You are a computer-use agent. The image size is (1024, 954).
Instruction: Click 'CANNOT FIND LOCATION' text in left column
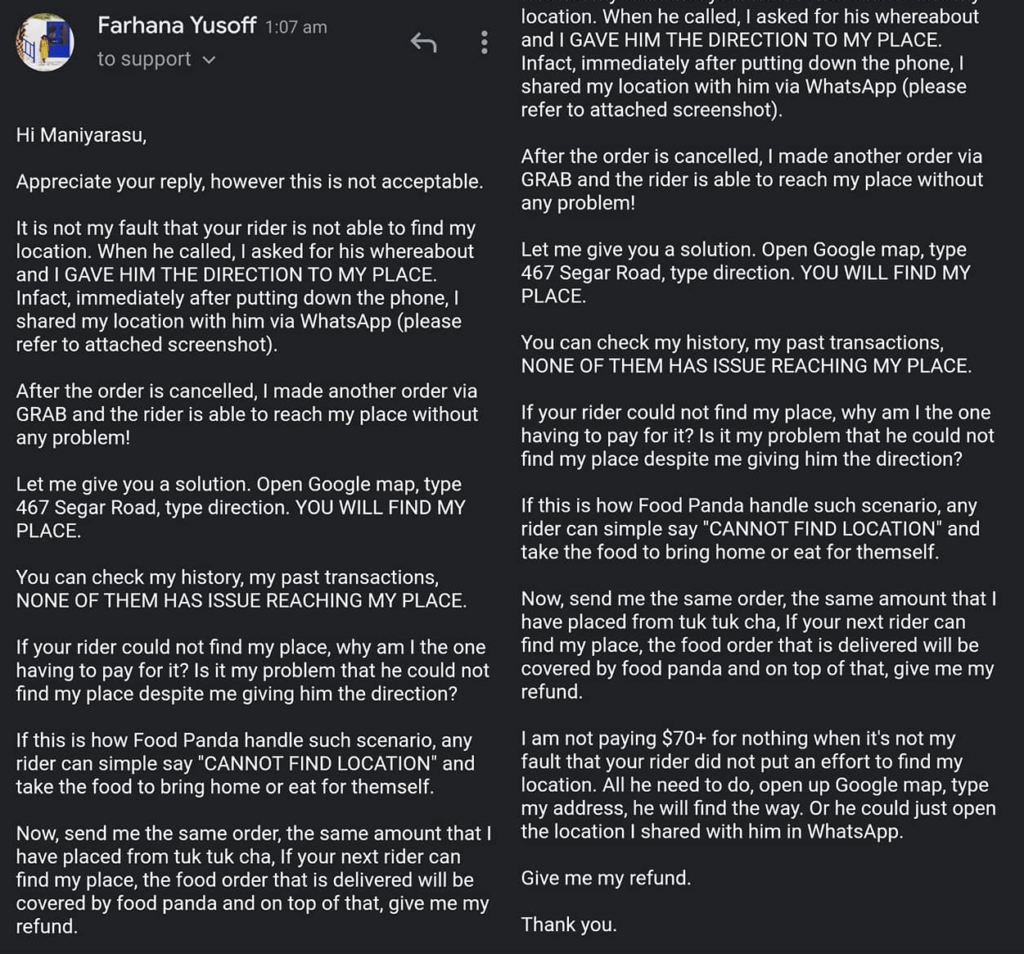pyautogui.click(x=317, y=763)
